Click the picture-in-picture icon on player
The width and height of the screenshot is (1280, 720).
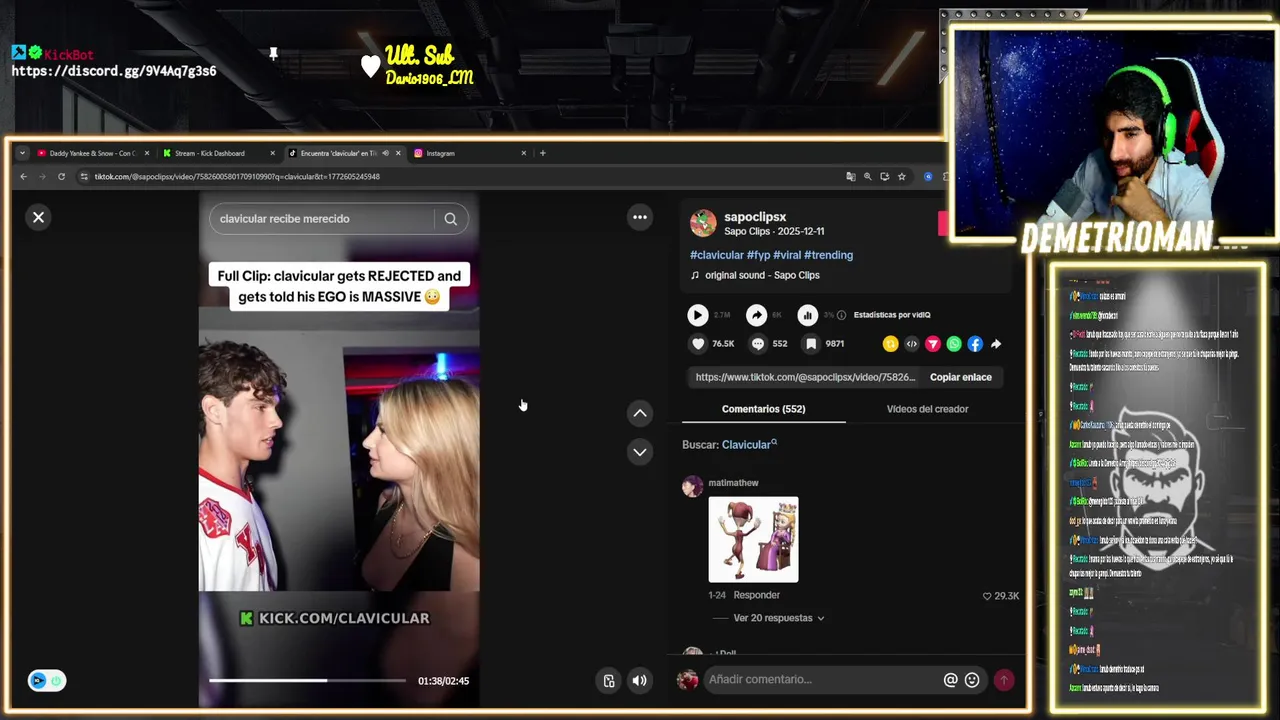point(608,681)
